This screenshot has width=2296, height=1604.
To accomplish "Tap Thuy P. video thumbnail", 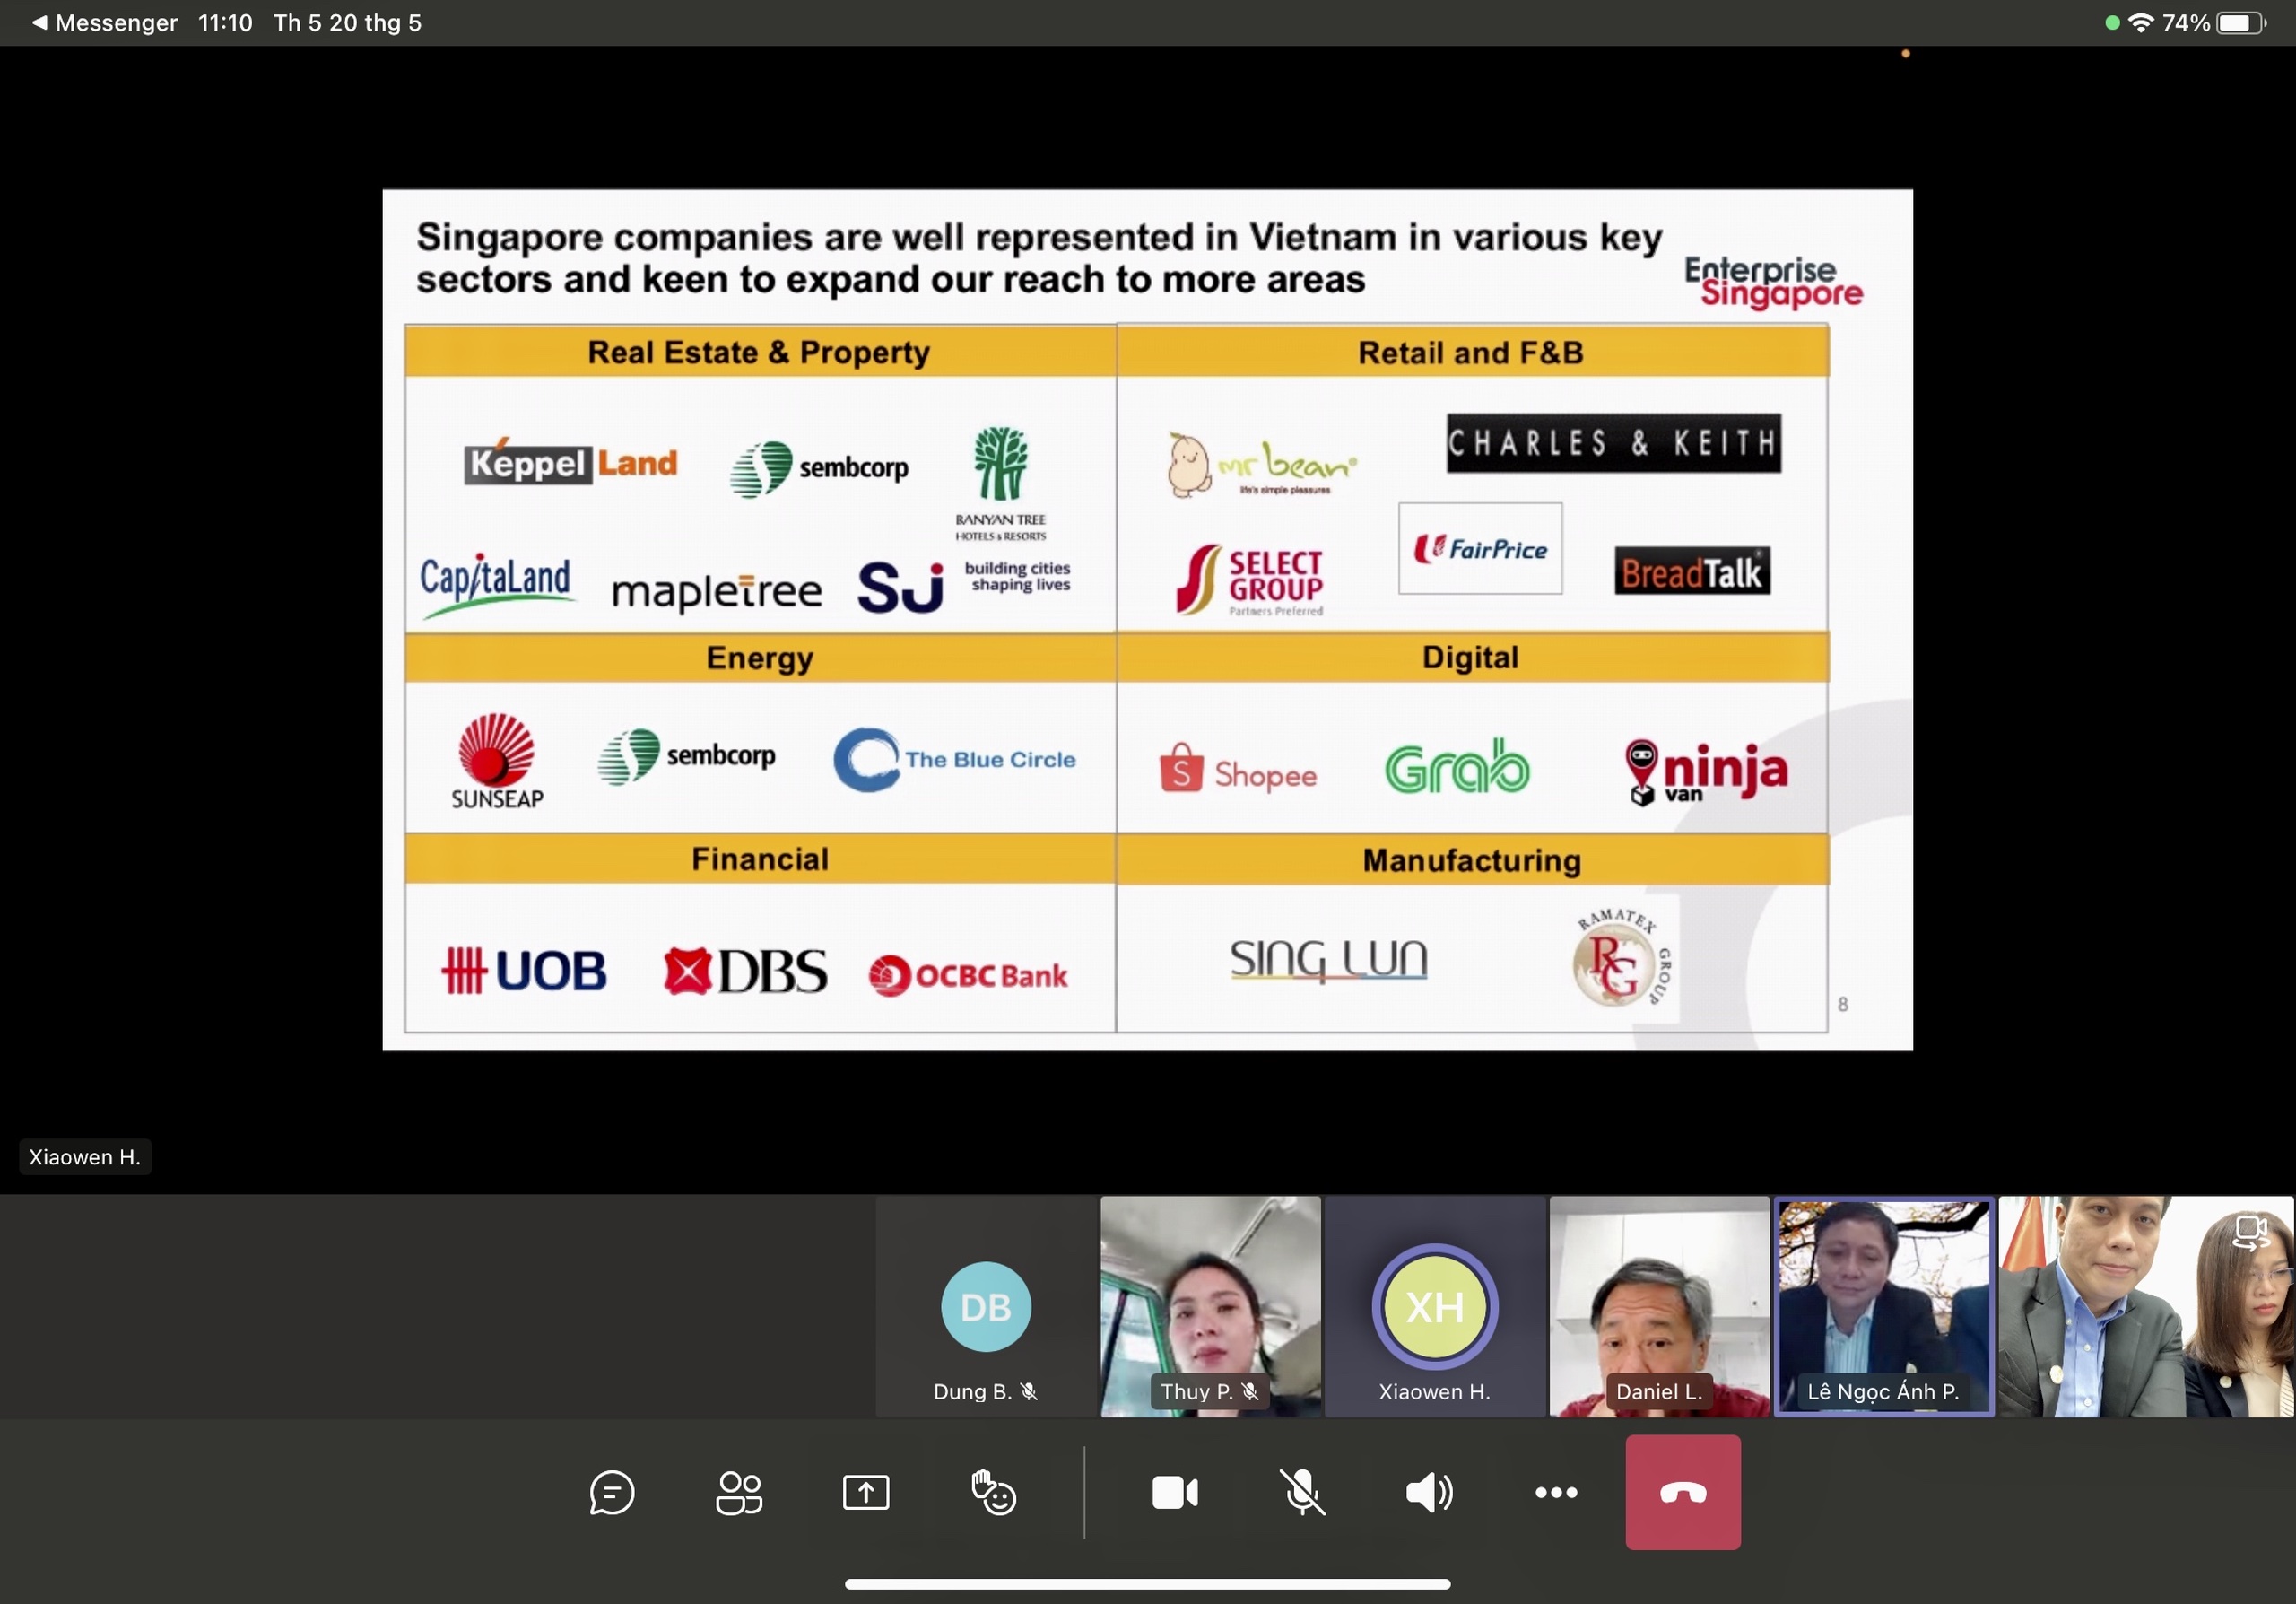I will (x=1210, y=1307).
